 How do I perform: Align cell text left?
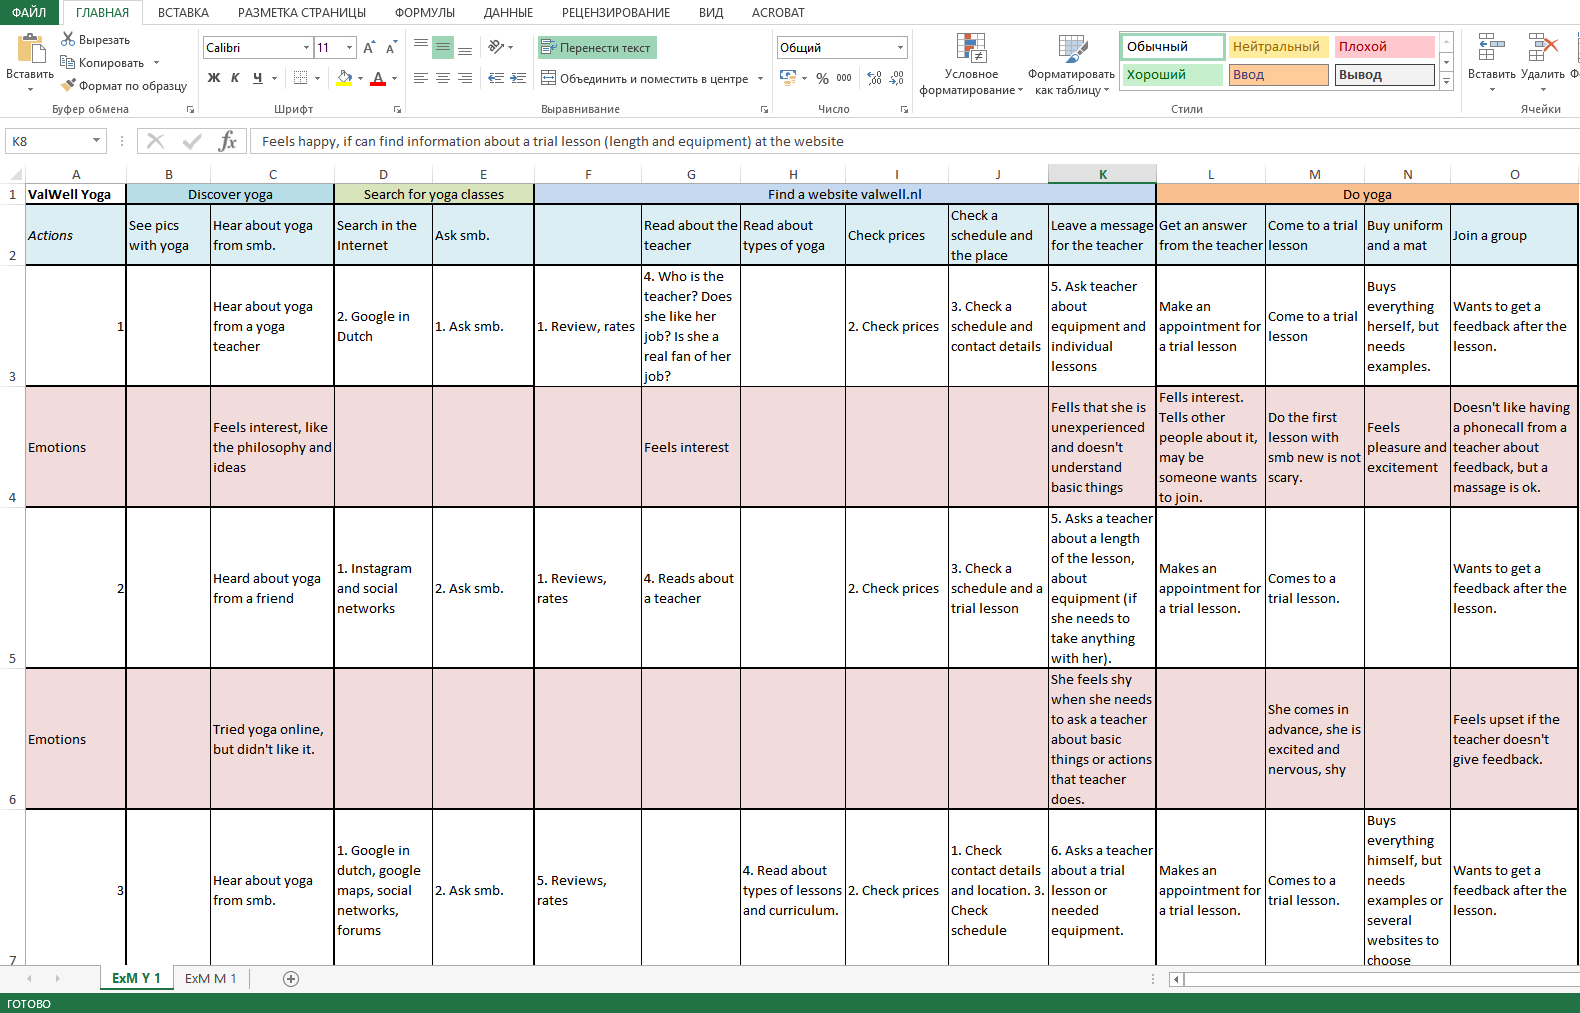coord(421,78)
